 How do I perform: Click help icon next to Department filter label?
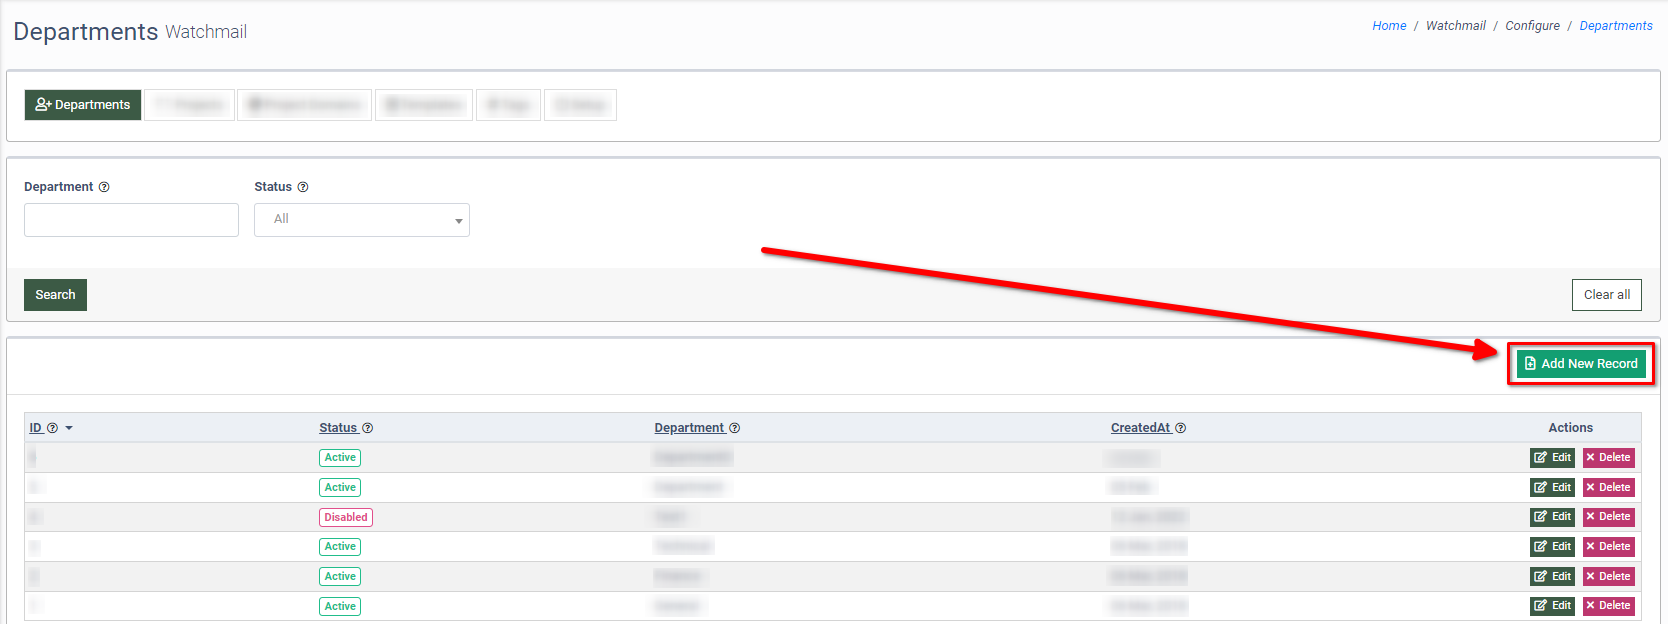[104, 187]
